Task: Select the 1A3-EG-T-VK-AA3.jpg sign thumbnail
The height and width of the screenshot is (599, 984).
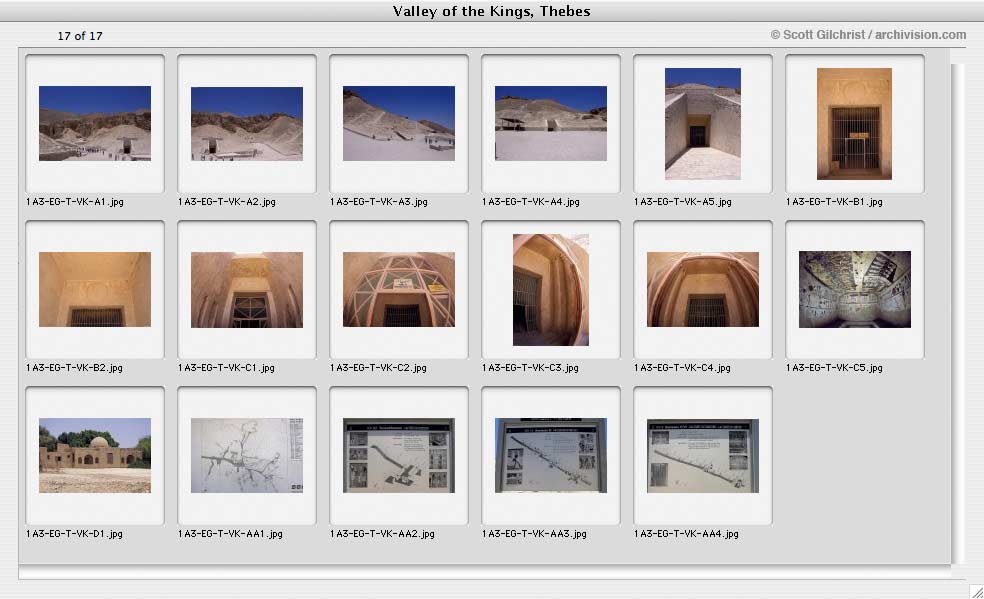Action: click(x=550, y=455)
